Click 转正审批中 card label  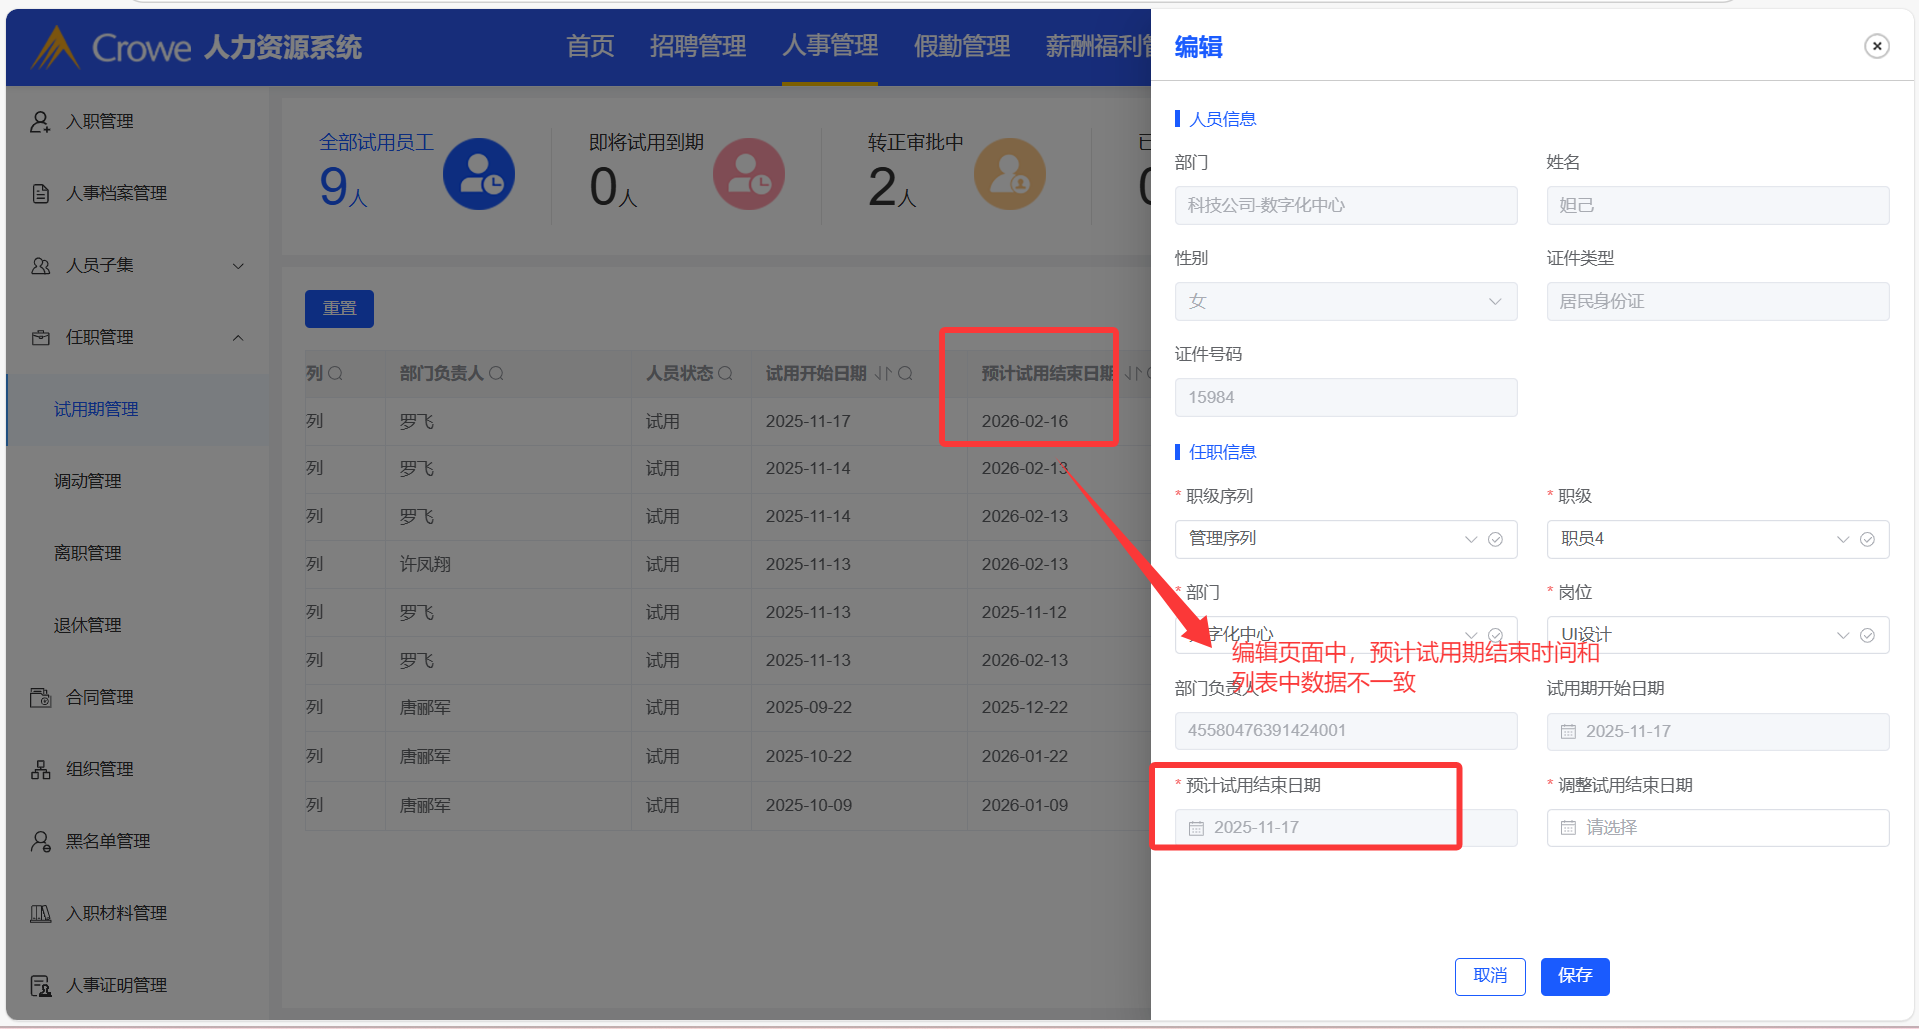coord(916,143)
